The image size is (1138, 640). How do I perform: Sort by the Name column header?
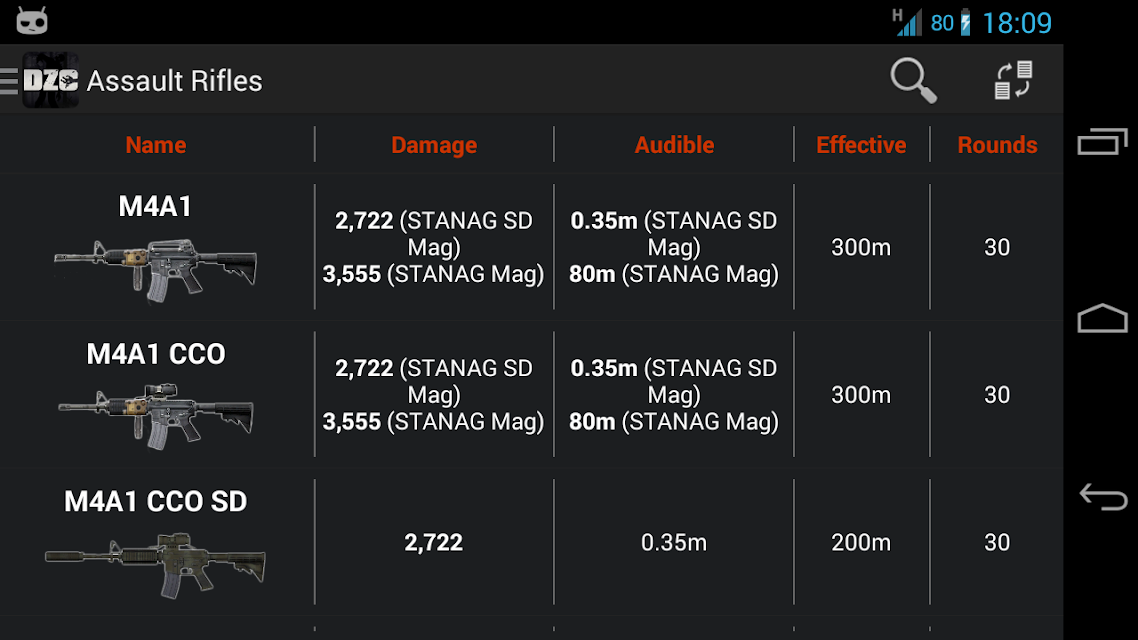(x=156, y=145)
